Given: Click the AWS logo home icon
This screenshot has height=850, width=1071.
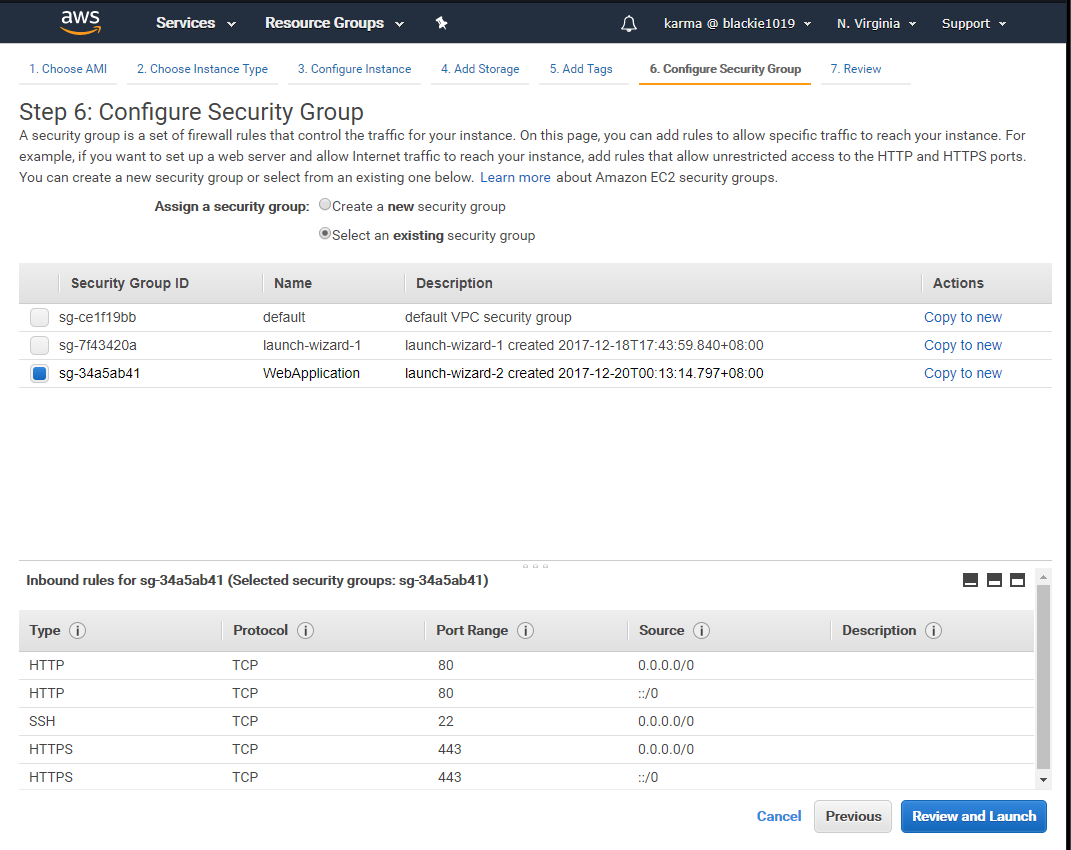Looking at the screenshot, I should (x=80, y=22).
